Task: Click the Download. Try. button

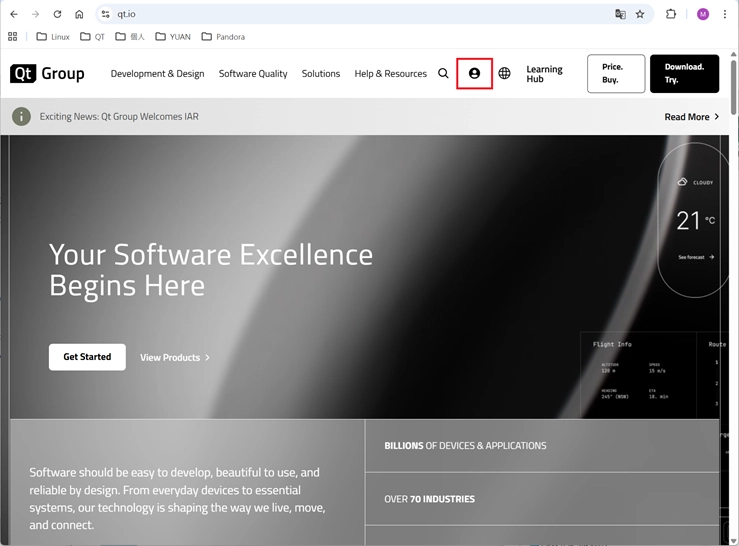Action: point(684,73)
